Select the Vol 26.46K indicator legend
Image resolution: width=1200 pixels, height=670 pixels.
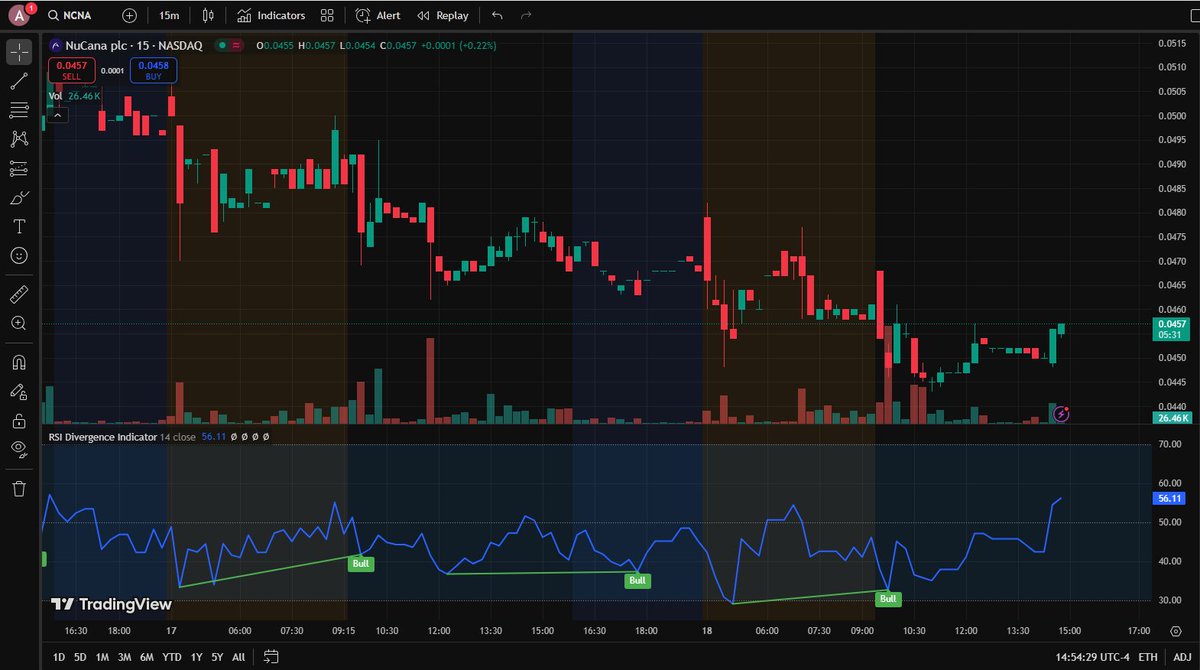tap(75, 96)
